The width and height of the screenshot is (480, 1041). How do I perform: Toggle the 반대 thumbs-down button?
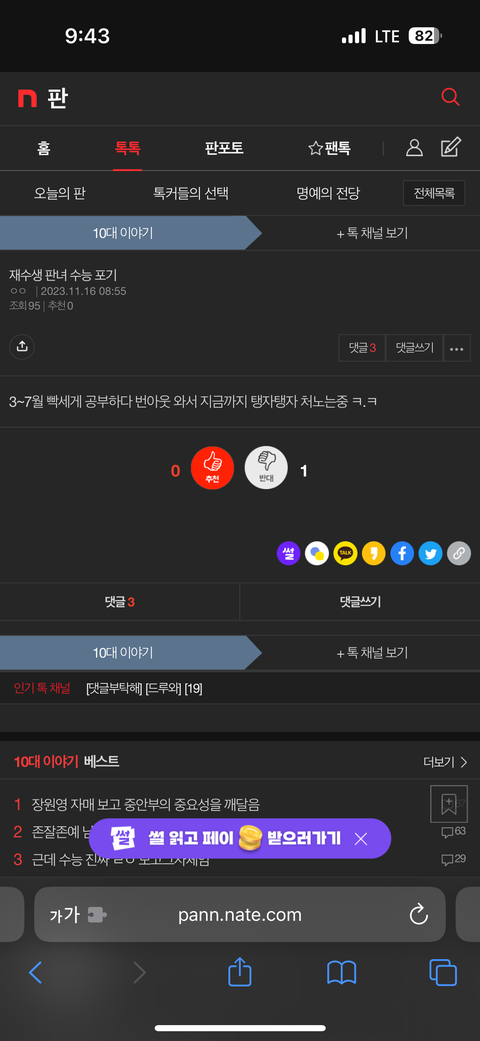(x=266, y=468)
